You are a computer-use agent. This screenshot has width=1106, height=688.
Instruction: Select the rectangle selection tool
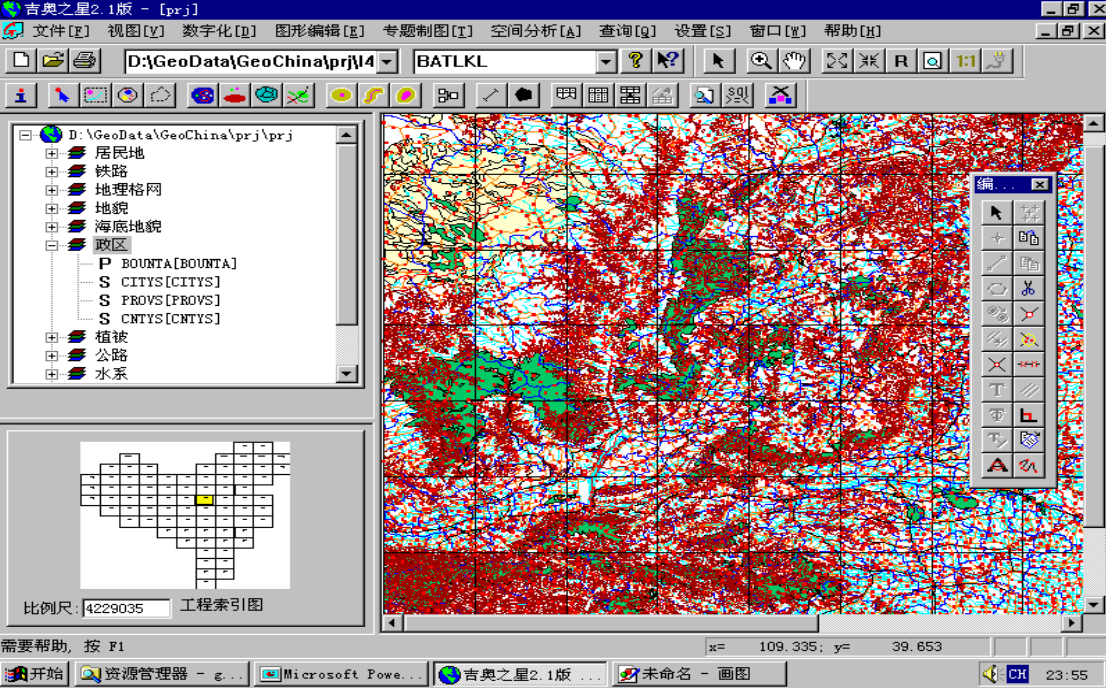(x=95, y=95)
